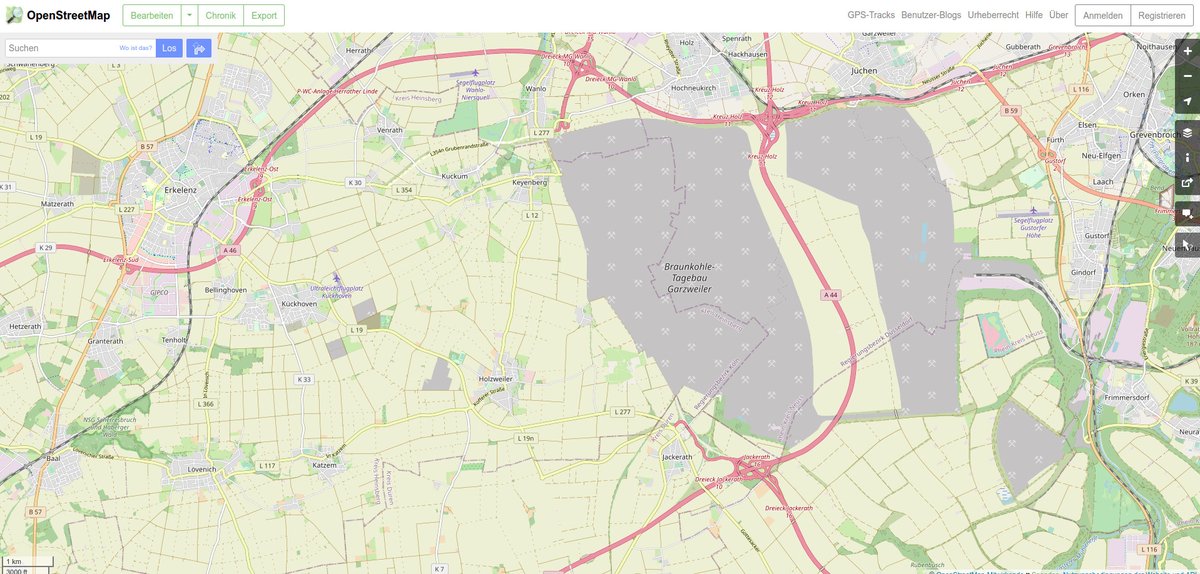Click the Kückhoven village label
Viewport: 1200px width, 574px height.
[x=299, y=302]
